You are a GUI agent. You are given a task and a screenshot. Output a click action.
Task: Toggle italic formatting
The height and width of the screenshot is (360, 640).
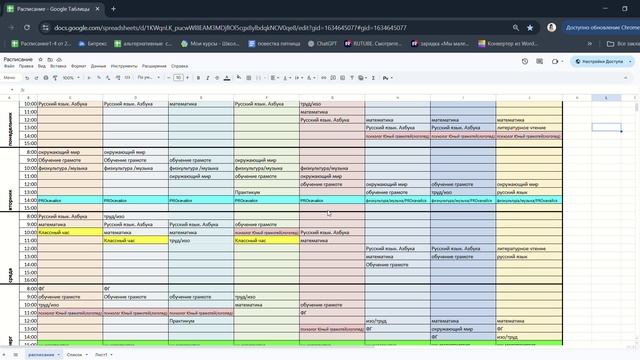pyautogui.click(x=208, y=78)
